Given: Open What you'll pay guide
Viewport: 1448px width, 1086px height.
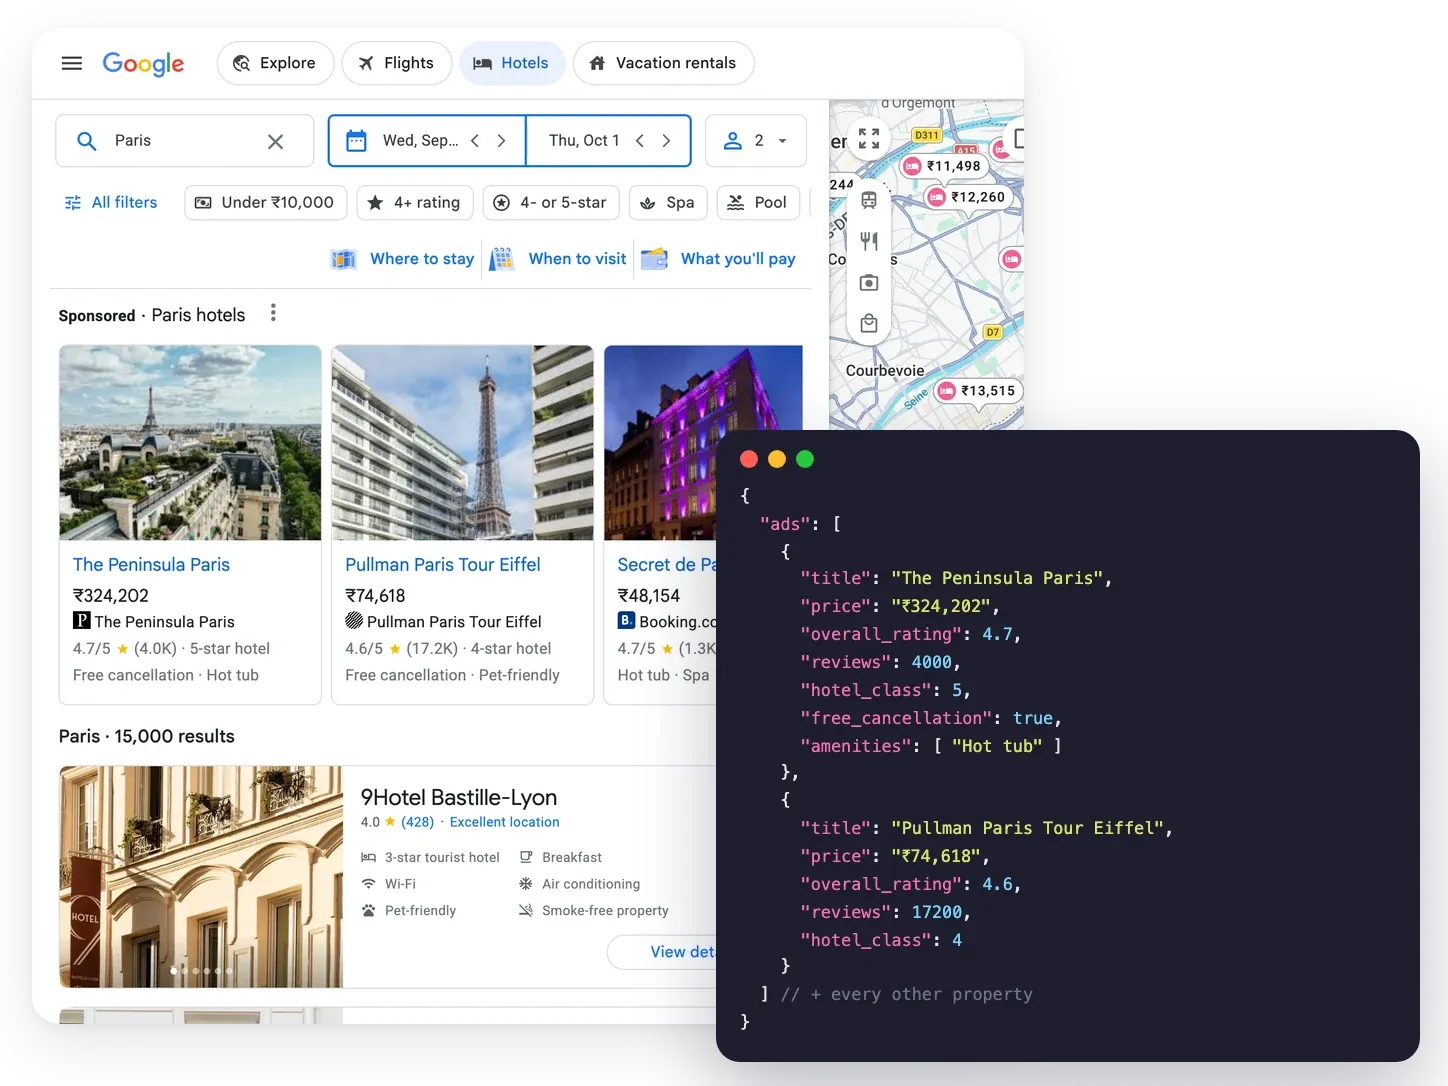Looking at the screenshot, I should click(719, 259).
